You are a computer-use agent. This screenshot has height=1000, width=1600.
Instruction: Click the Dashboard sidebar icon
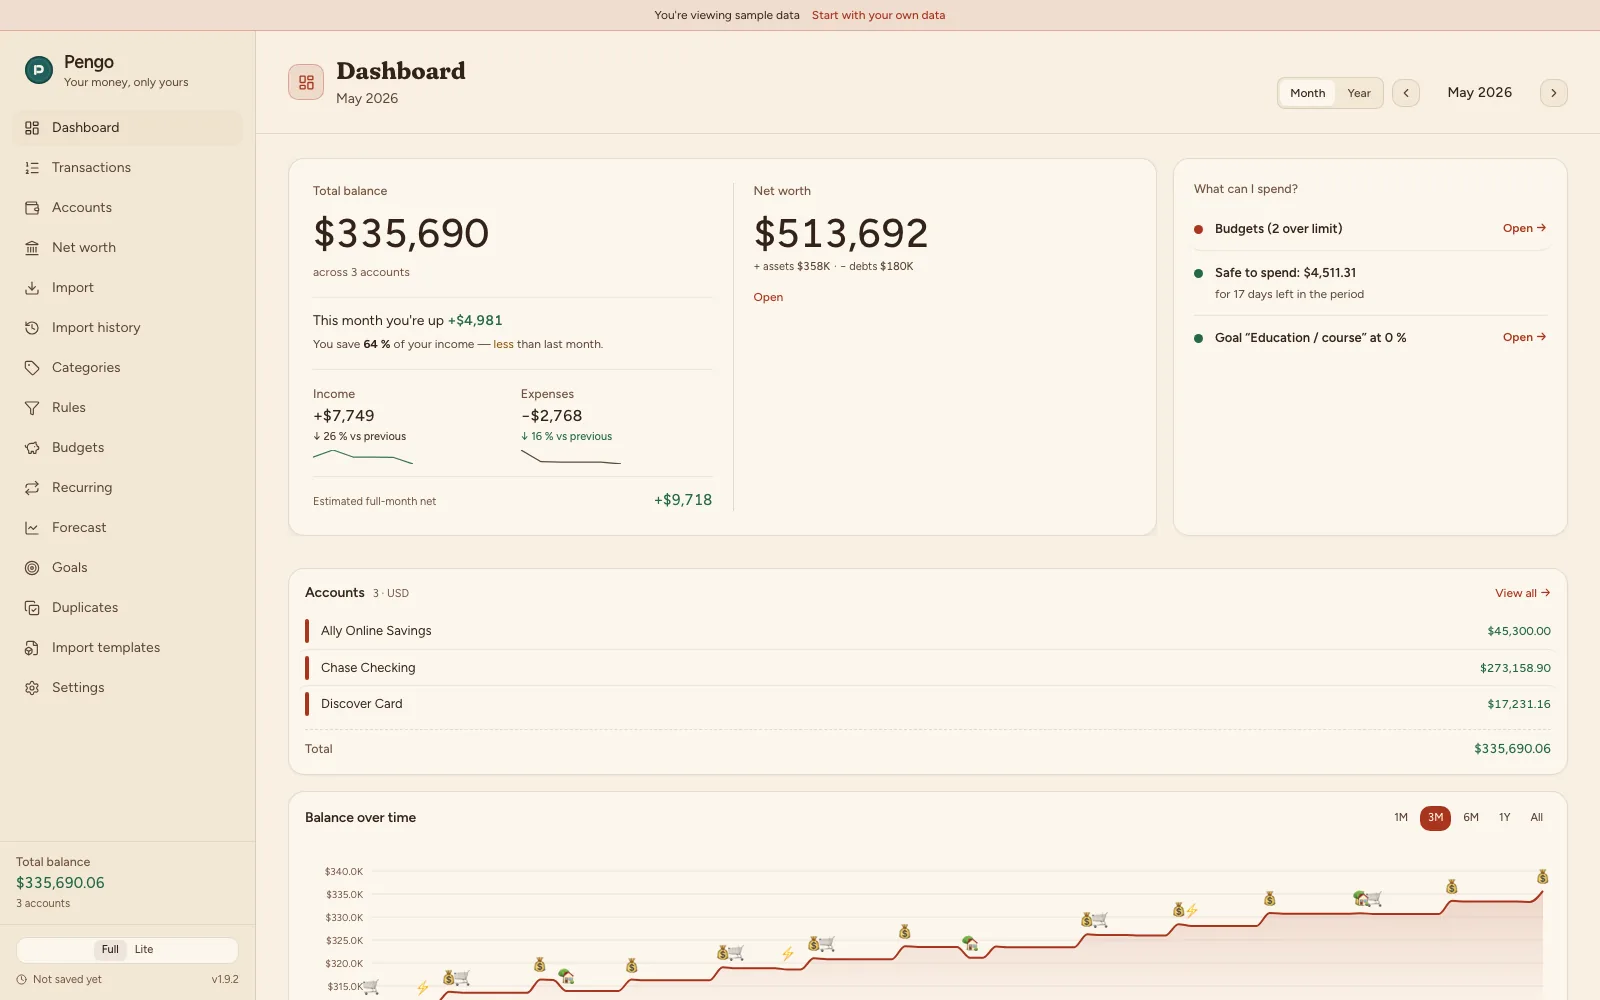pyautogui.click(x=32, y=128)
